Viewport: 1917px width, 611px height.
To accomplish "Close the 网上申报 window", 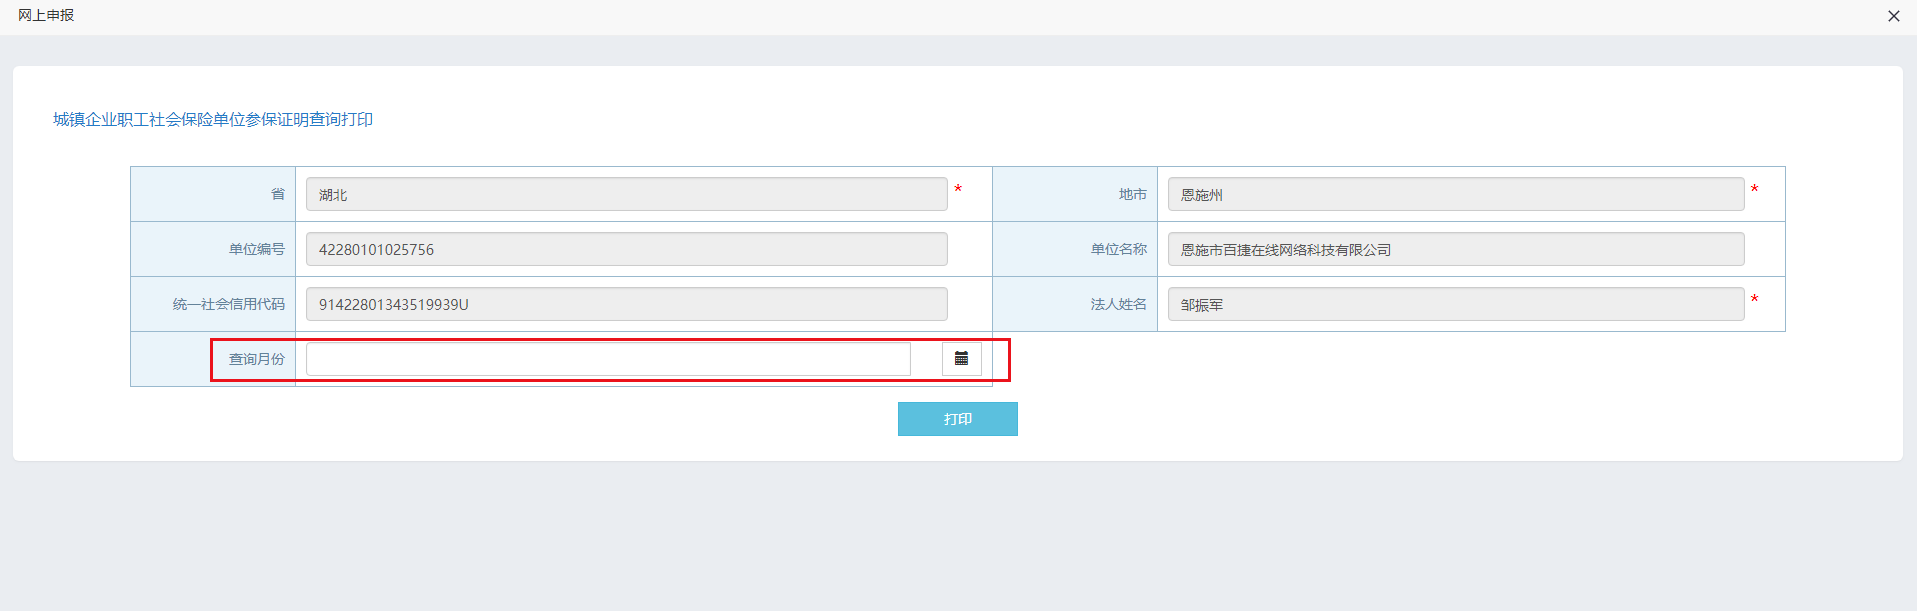I will click(x=1893, y=16).
